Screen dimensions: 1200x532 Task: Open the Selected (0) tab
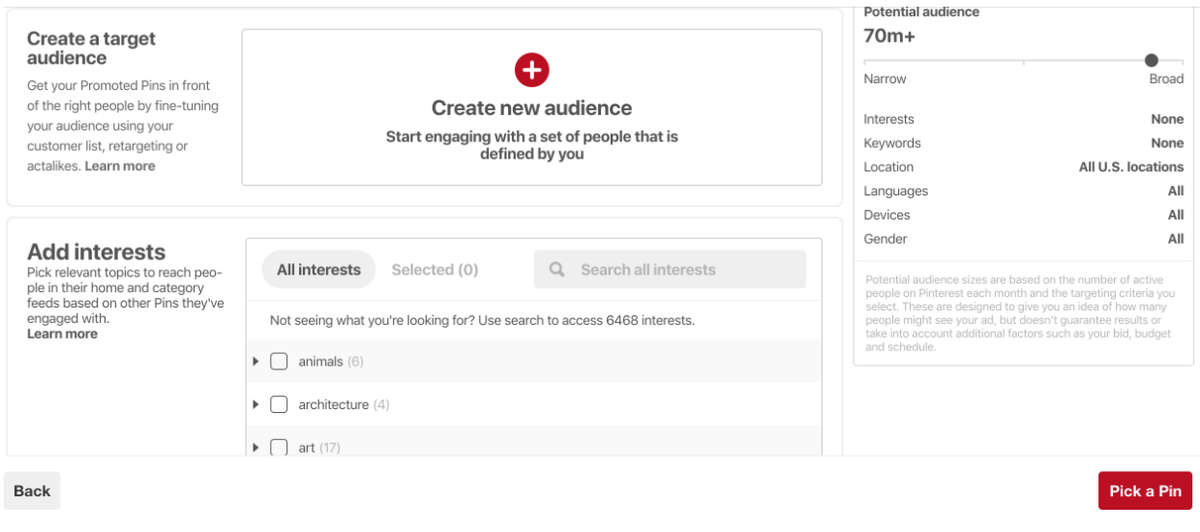click(x=435, y=270)
